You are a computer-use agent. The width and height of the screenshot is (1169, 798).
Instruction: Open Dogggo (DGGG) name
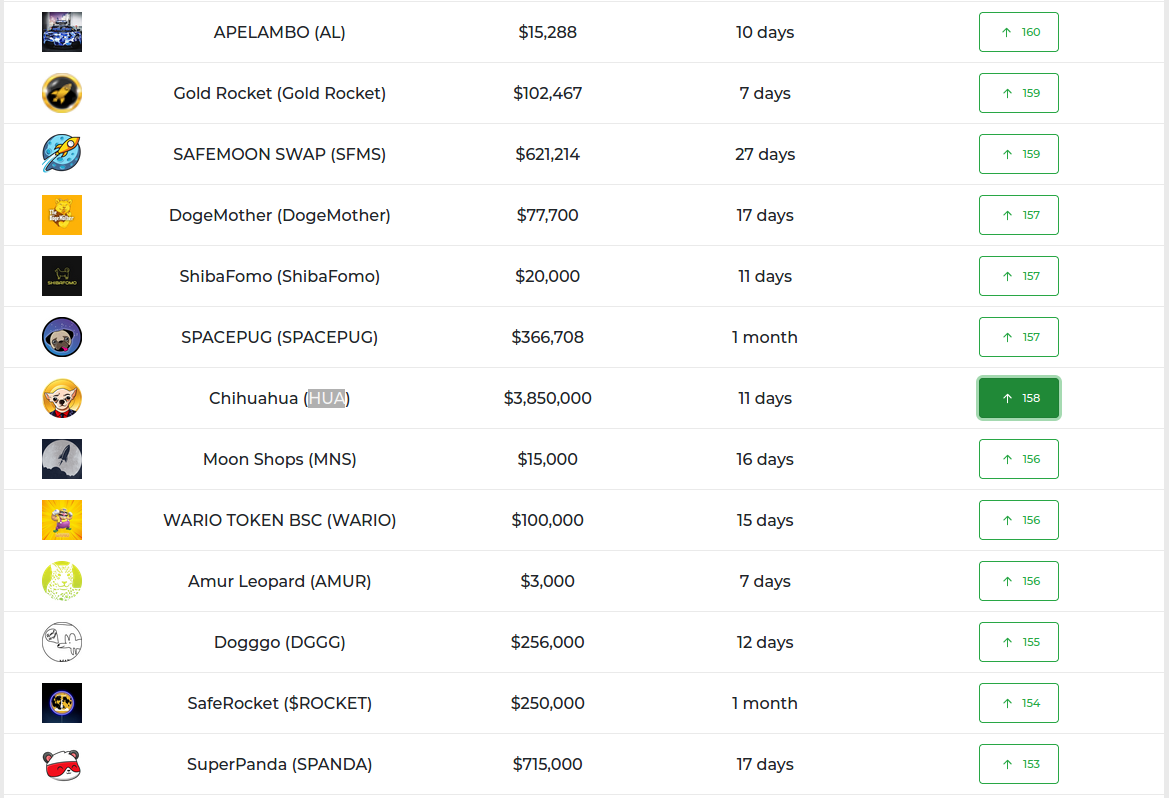(280, 642)
